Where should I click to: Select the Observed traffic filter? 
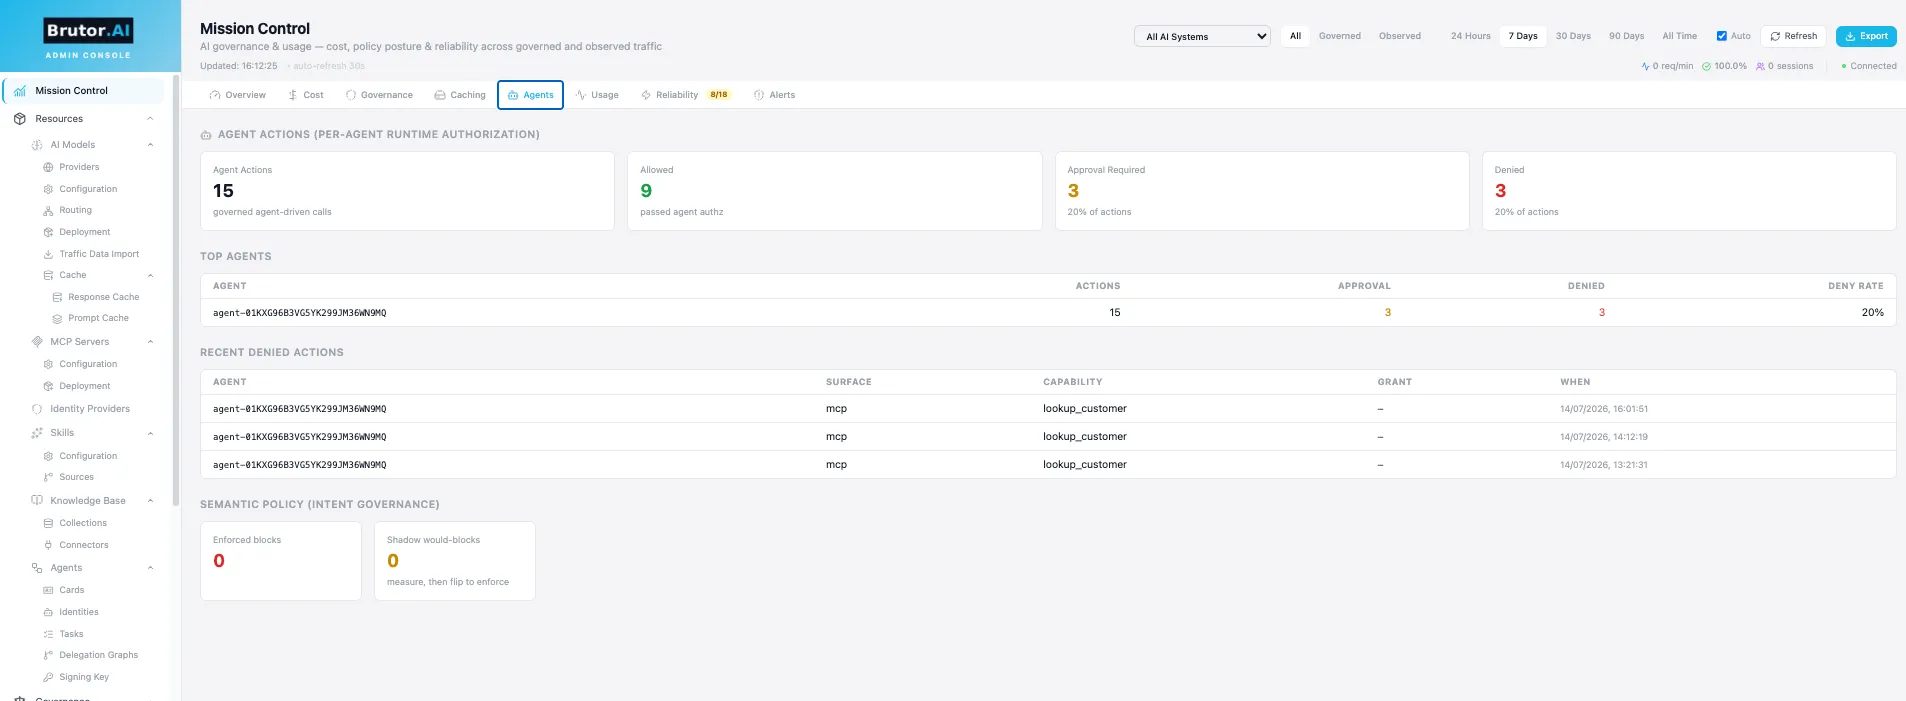tap(1400, 36)
